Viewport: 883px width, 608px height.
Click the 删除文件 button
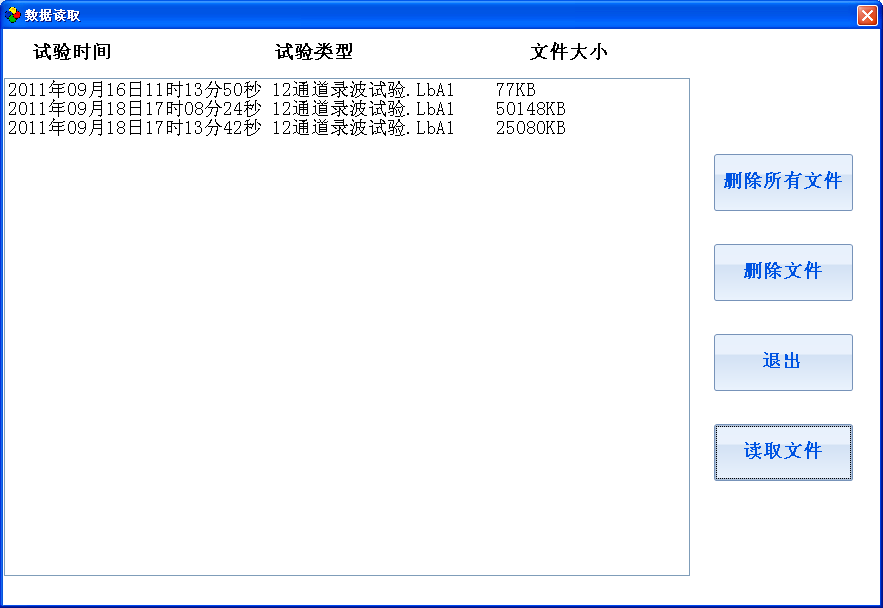click(783, 272)
